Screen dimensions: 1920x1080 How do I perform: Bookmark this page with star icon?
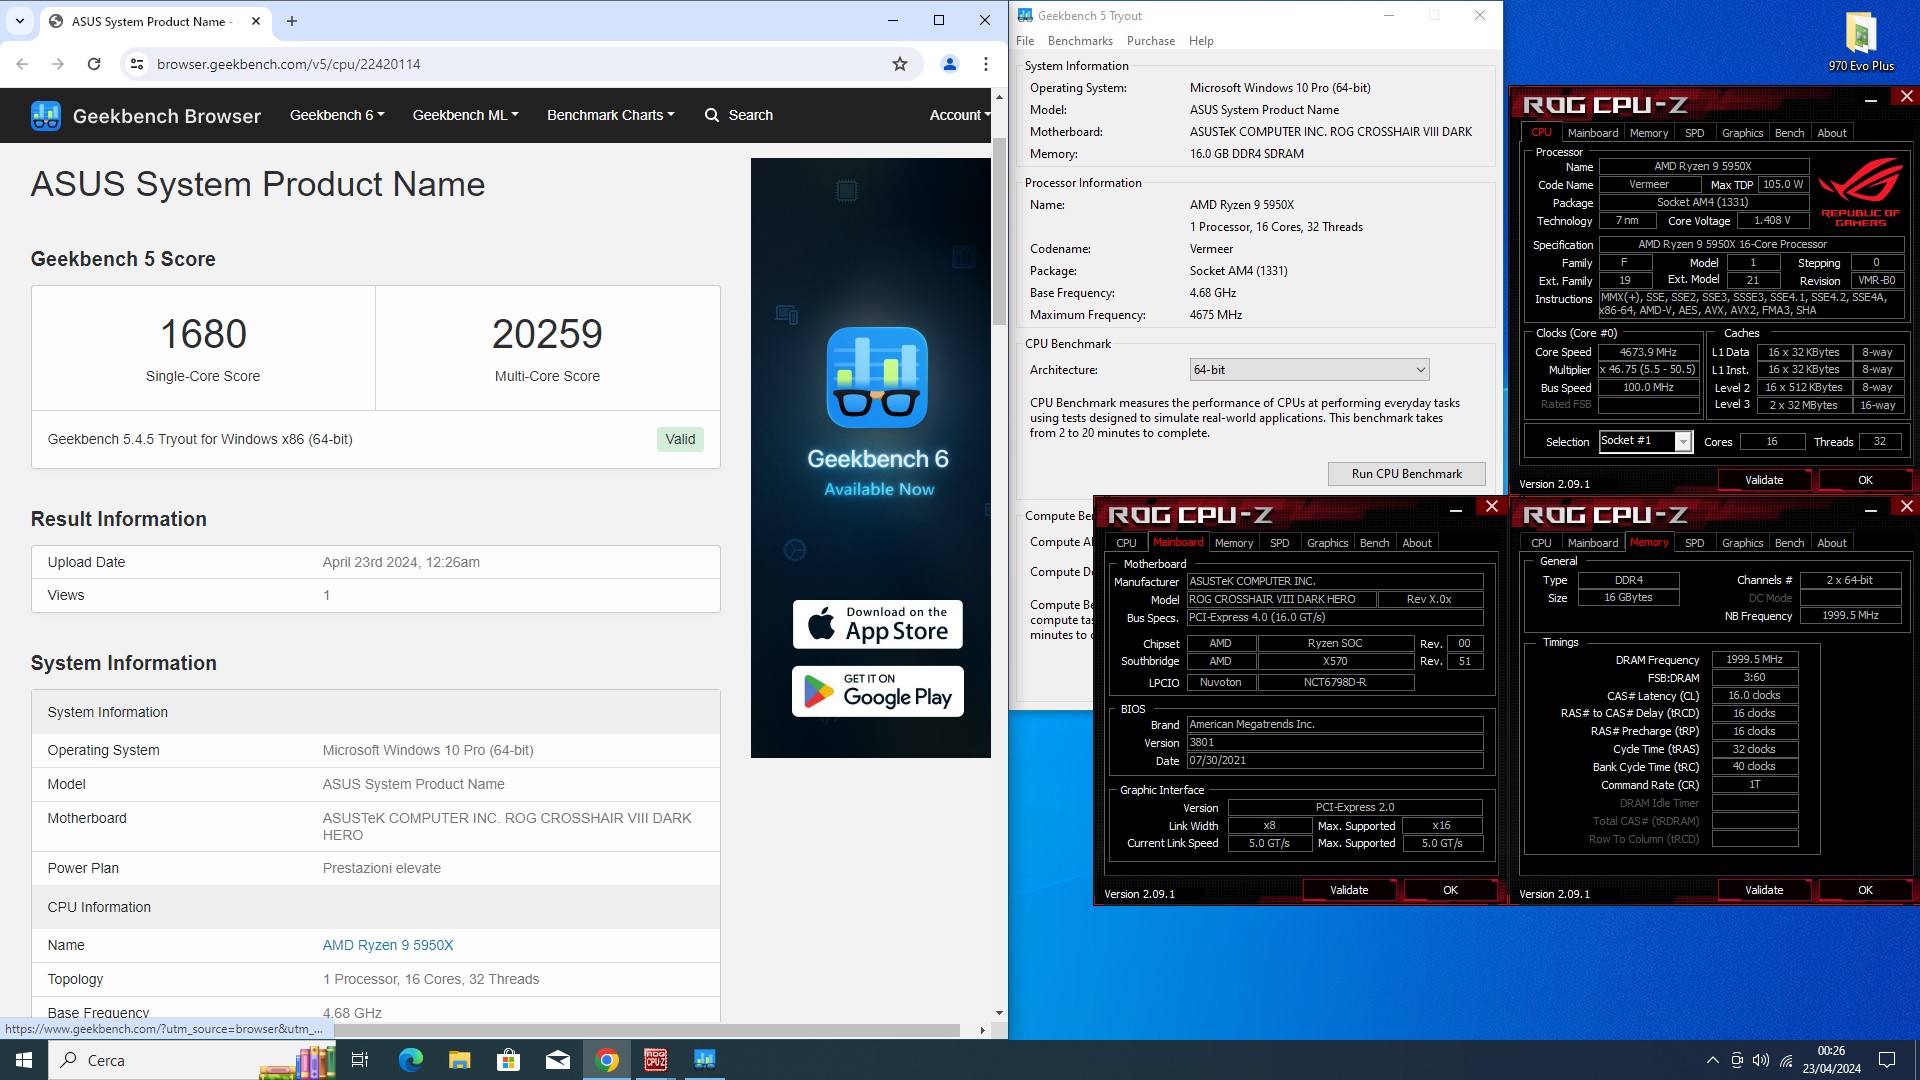900,64
